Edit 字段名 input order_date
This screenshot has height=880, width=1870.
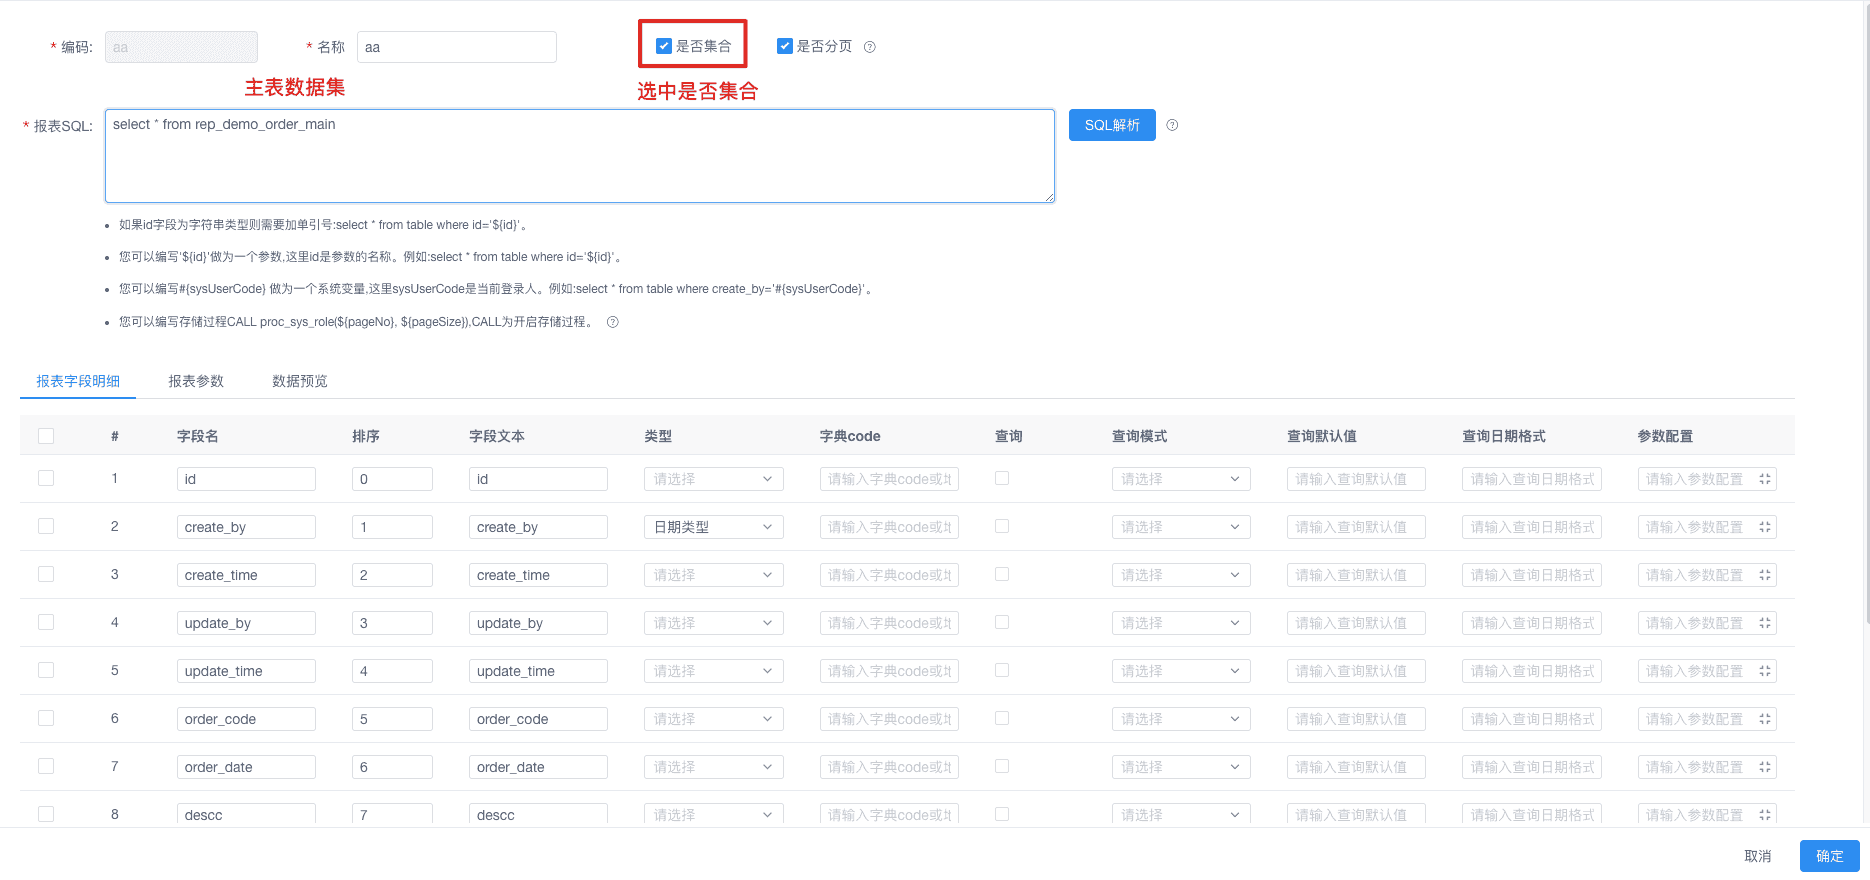(246, 767)
